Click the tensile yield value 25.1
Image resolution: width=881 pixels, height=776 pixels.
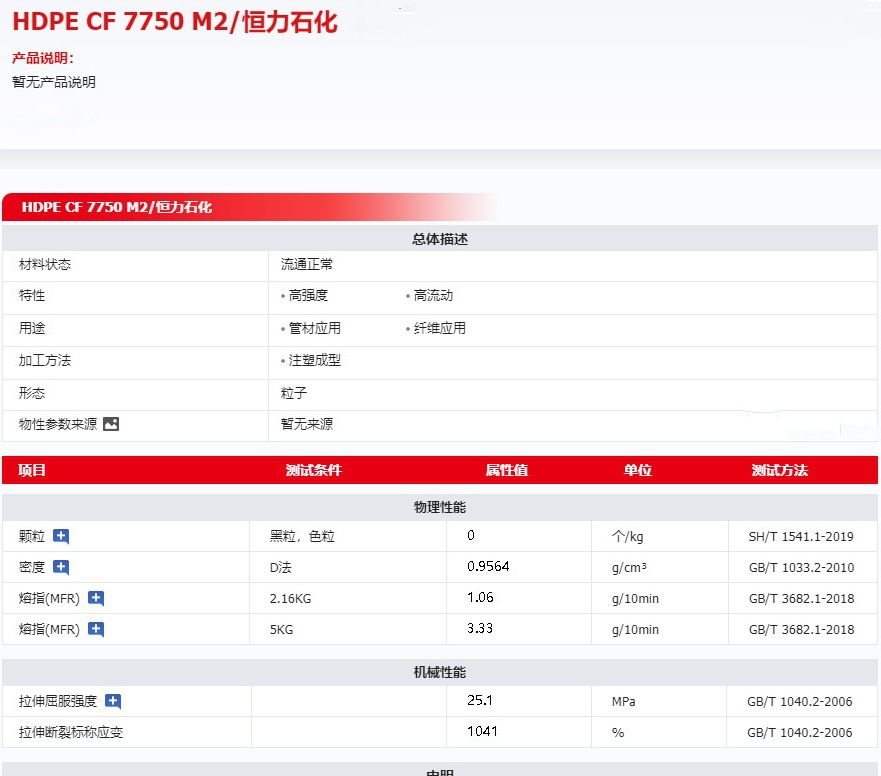click(x=480, y=700)
